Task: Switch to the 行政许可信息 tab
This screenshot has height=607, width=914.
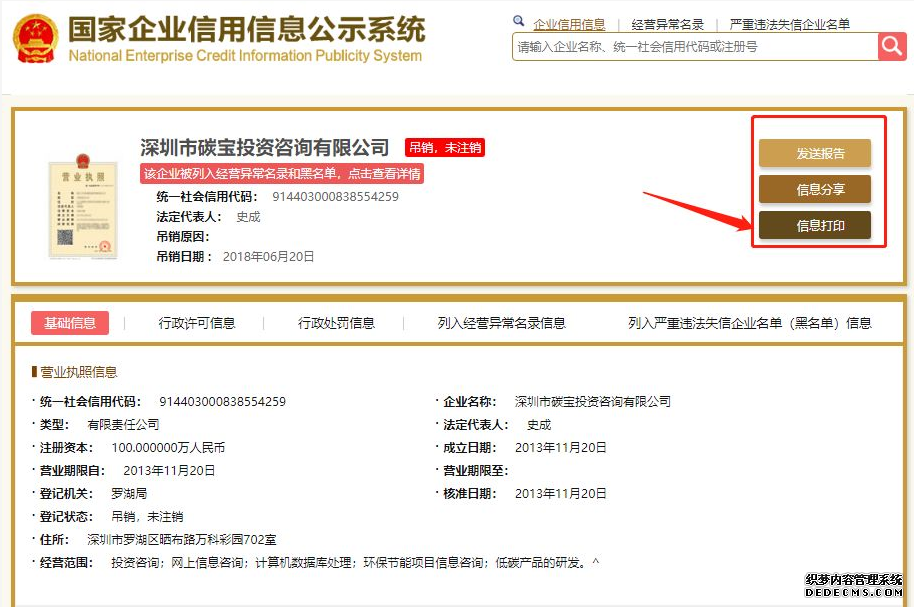Action: coord(197,323)
